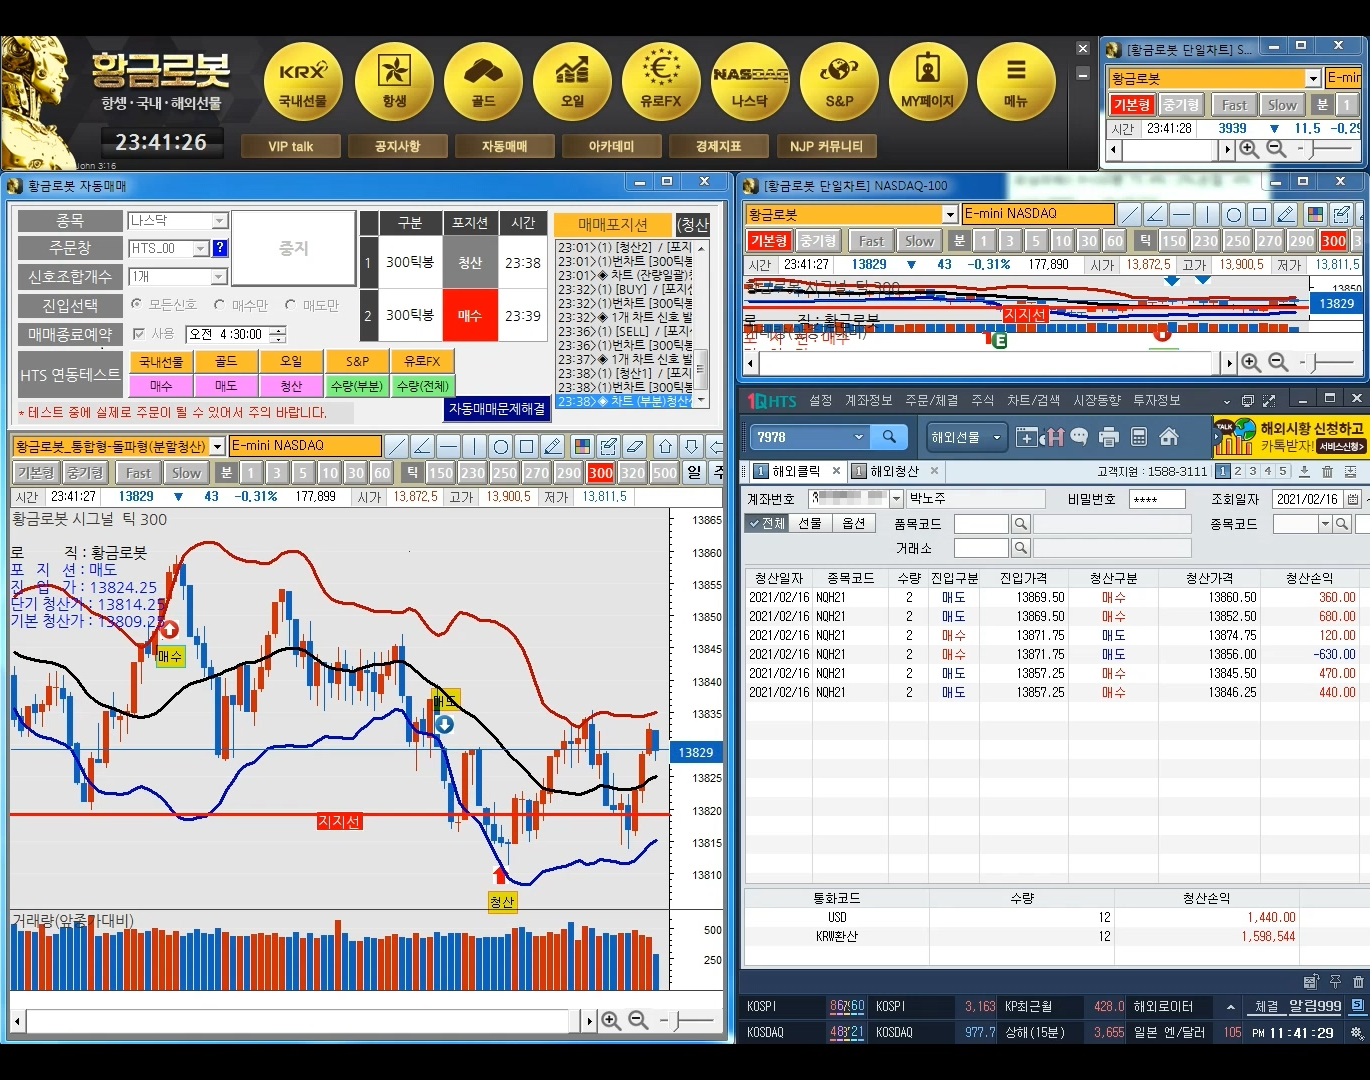Click the HTS printer icon

click(1108, 437)
